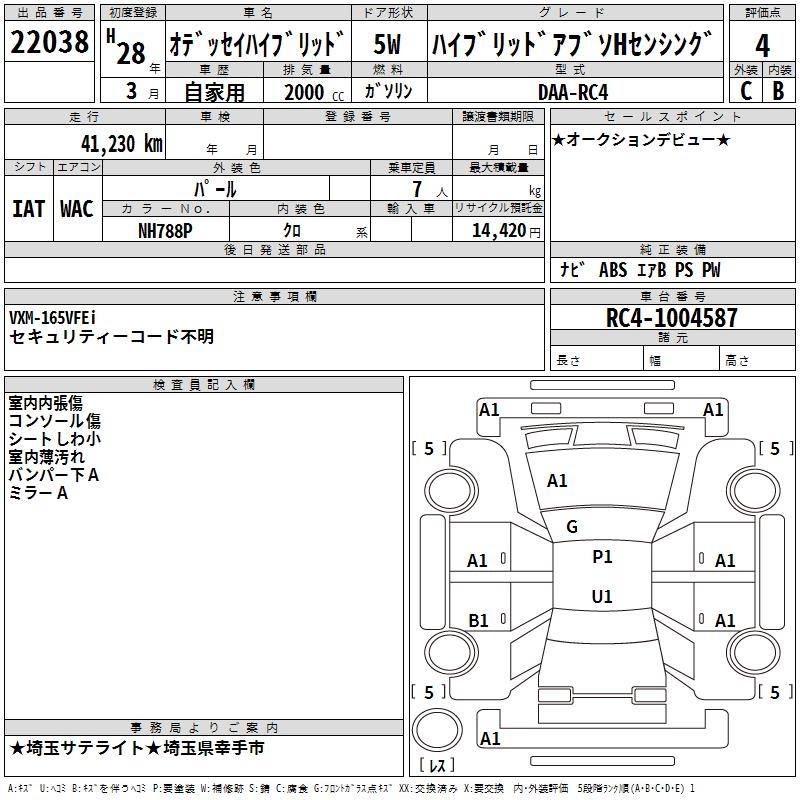Screen dimensions: 800x800
Task: Click the エアB equipment entry
Action: point(651,270)
